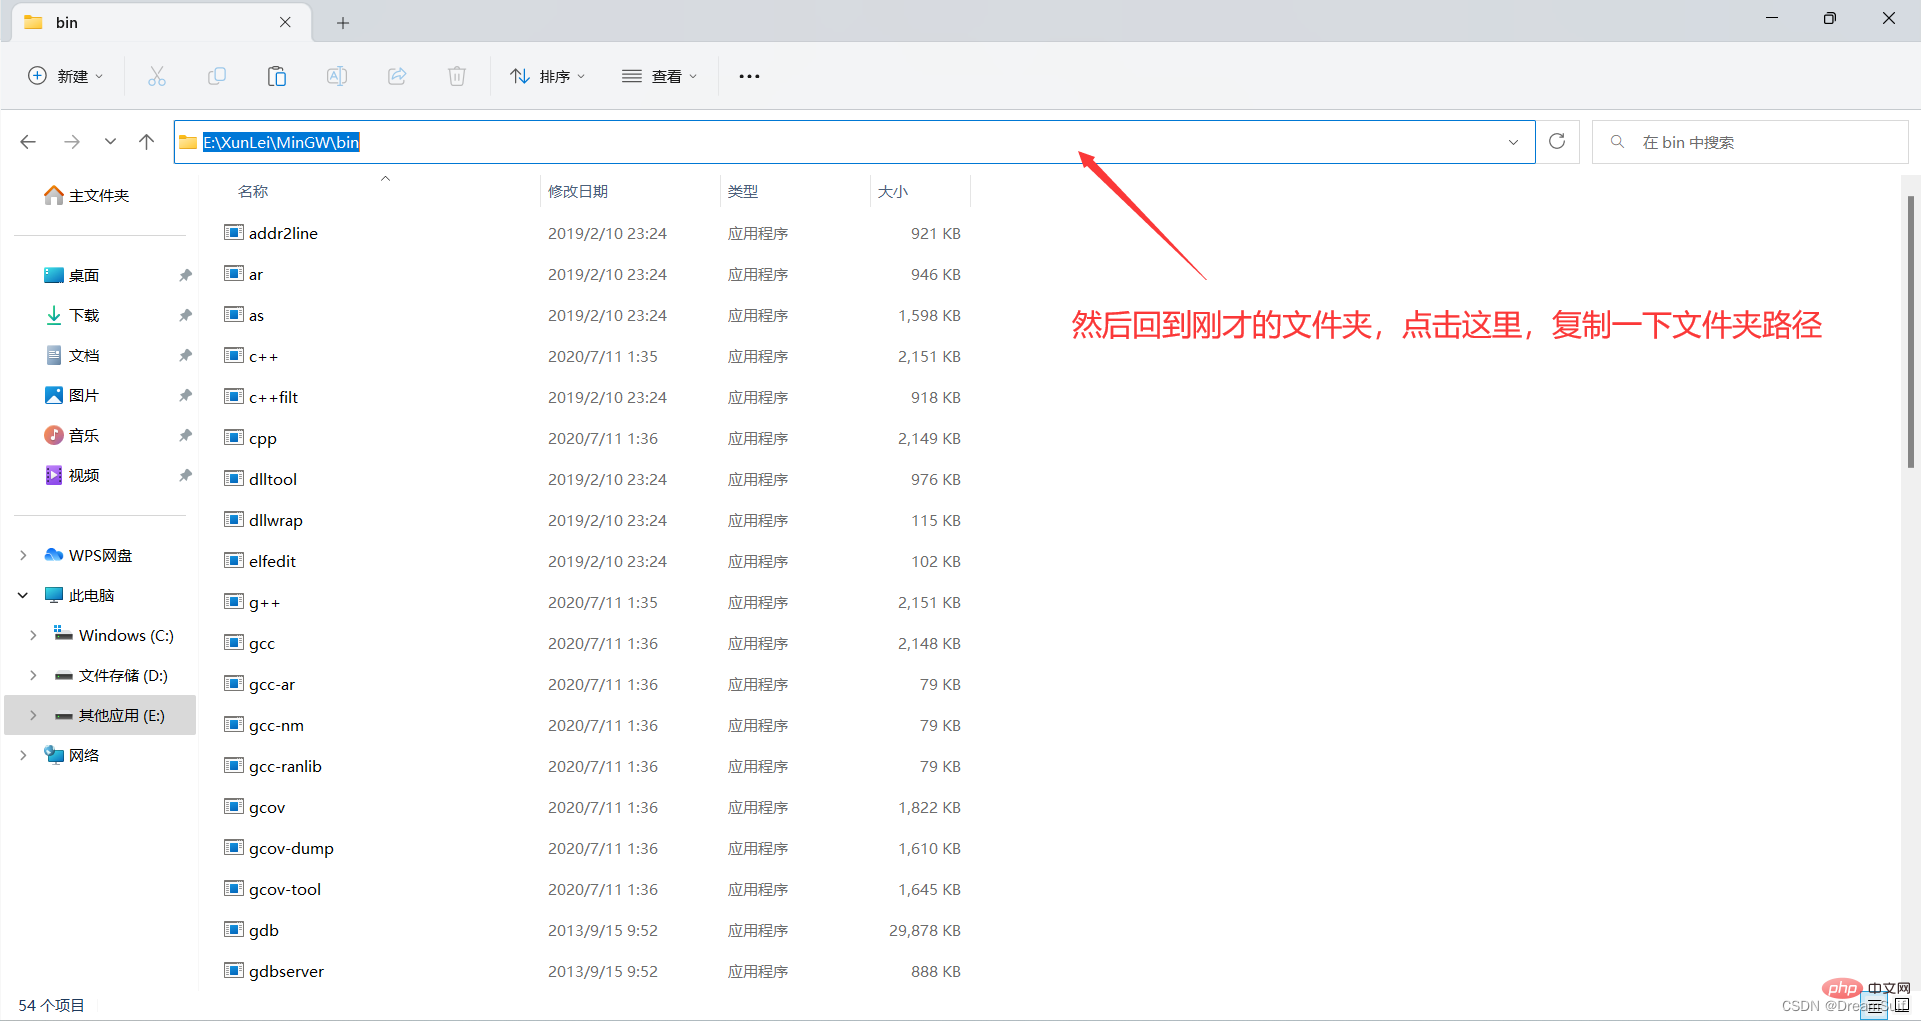Open the 查看 view menu
The width and height of the screenshot is (1921, 1021).
(x=659, y=75)
